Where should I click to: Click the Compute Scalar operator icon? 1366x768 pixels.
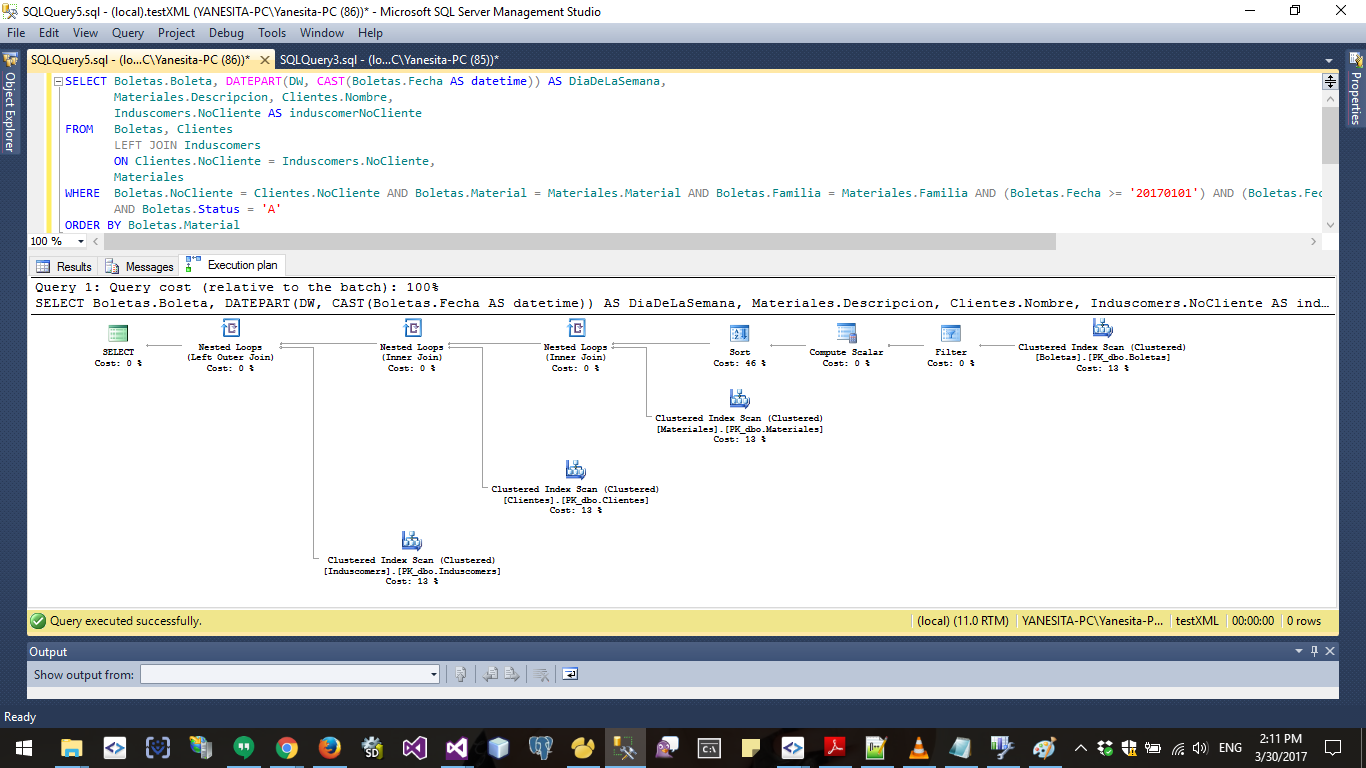pos(846,333)
